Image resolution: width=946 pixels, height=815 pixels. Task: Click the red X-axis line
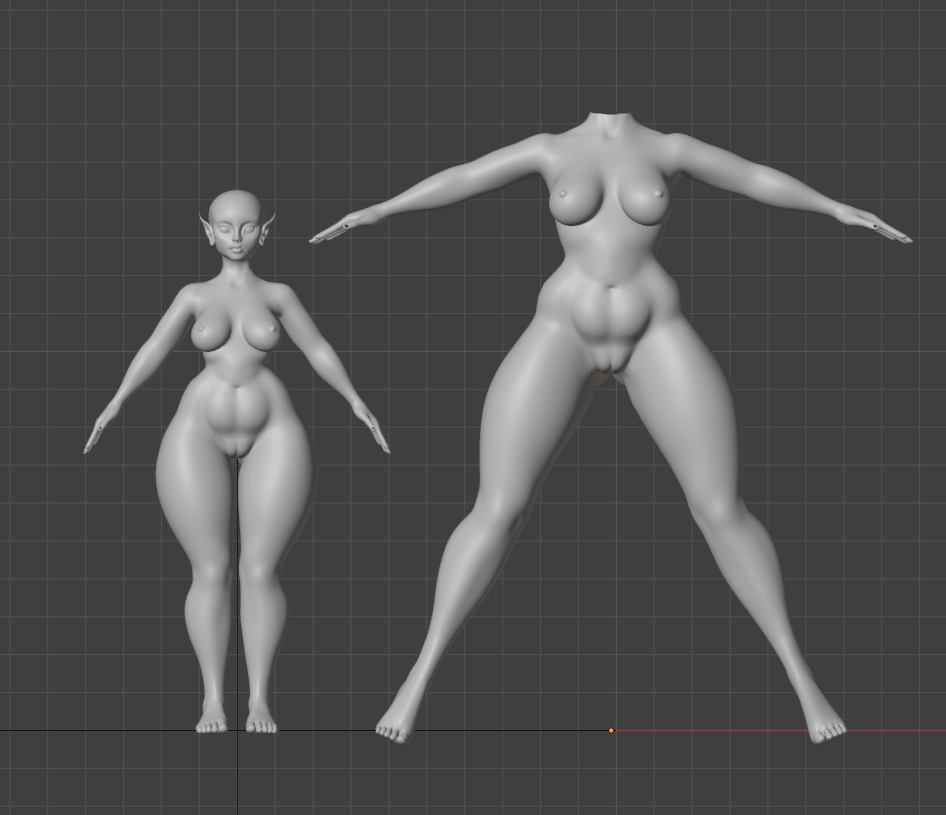(780, 730)
